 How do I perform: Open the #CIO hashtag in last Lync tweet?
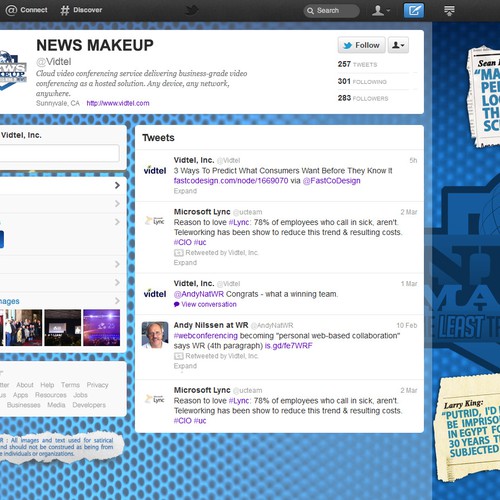[x=183, y=421]
